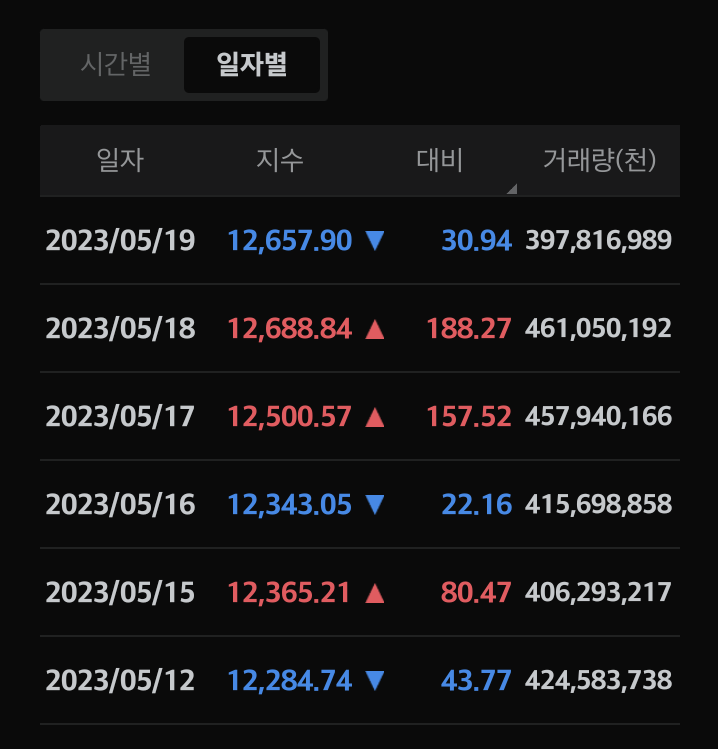Select the 일자별 tab

pos(252,64)
